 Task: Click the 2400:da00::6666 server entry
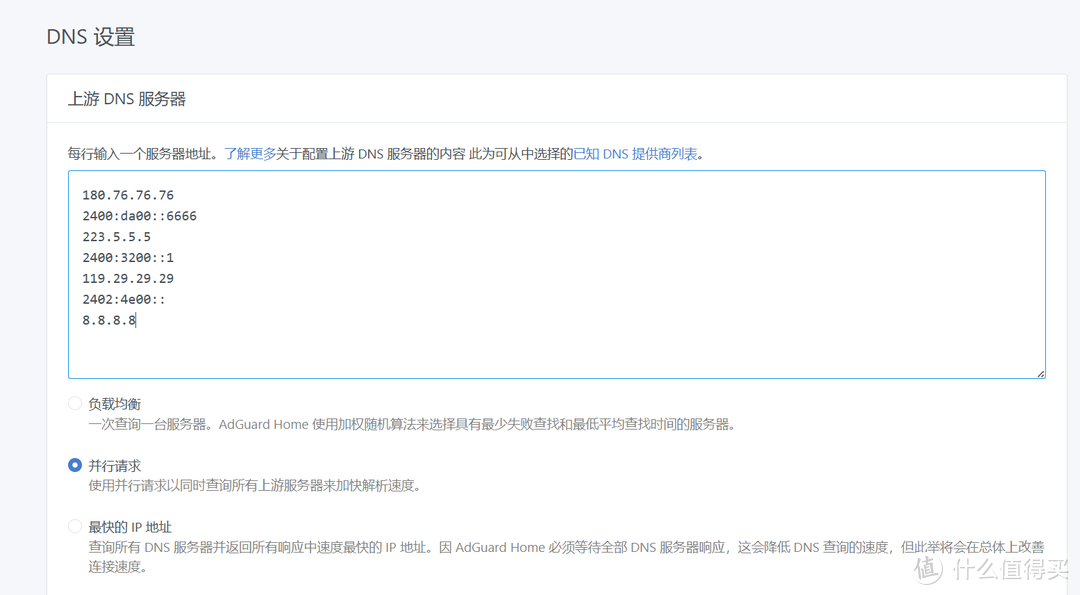tap(139, 215)
